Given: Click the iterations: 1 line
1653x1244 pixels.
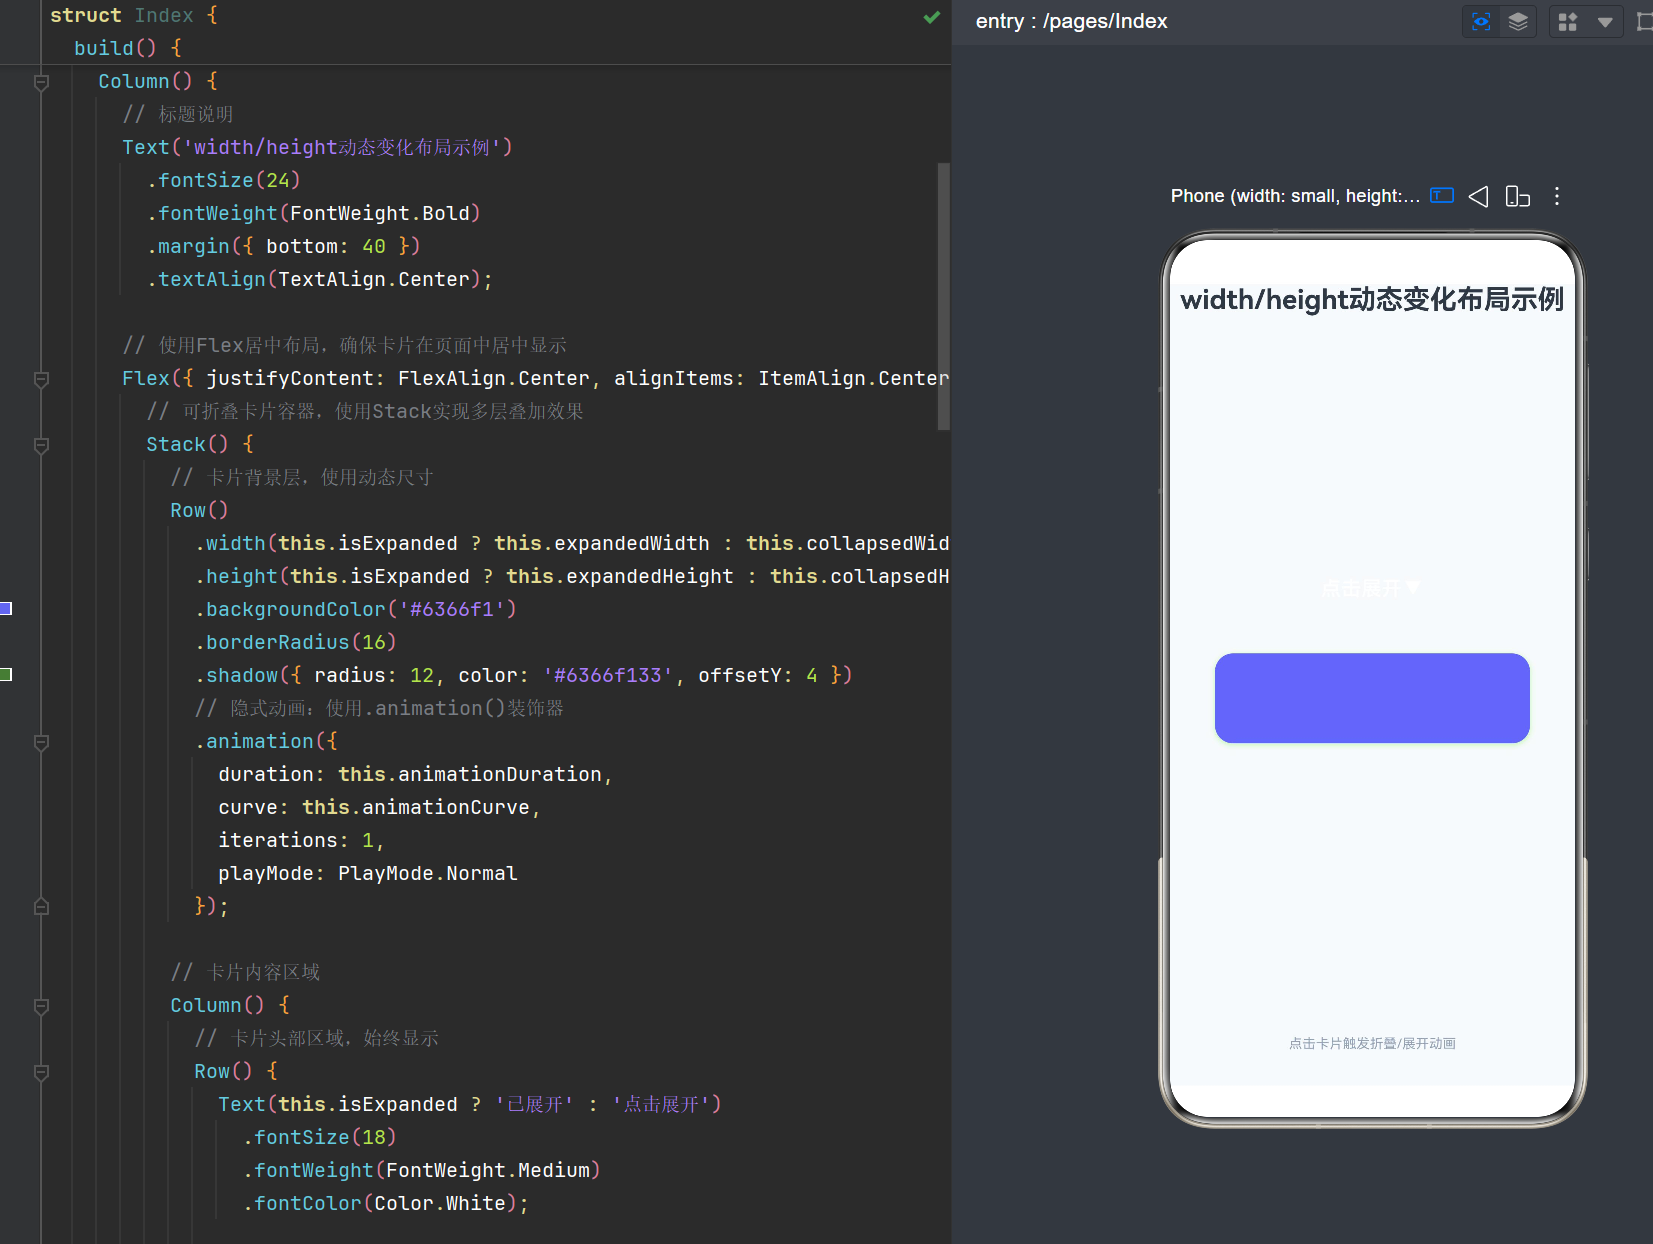Looking at the screenshot, I should coord(301,840).
